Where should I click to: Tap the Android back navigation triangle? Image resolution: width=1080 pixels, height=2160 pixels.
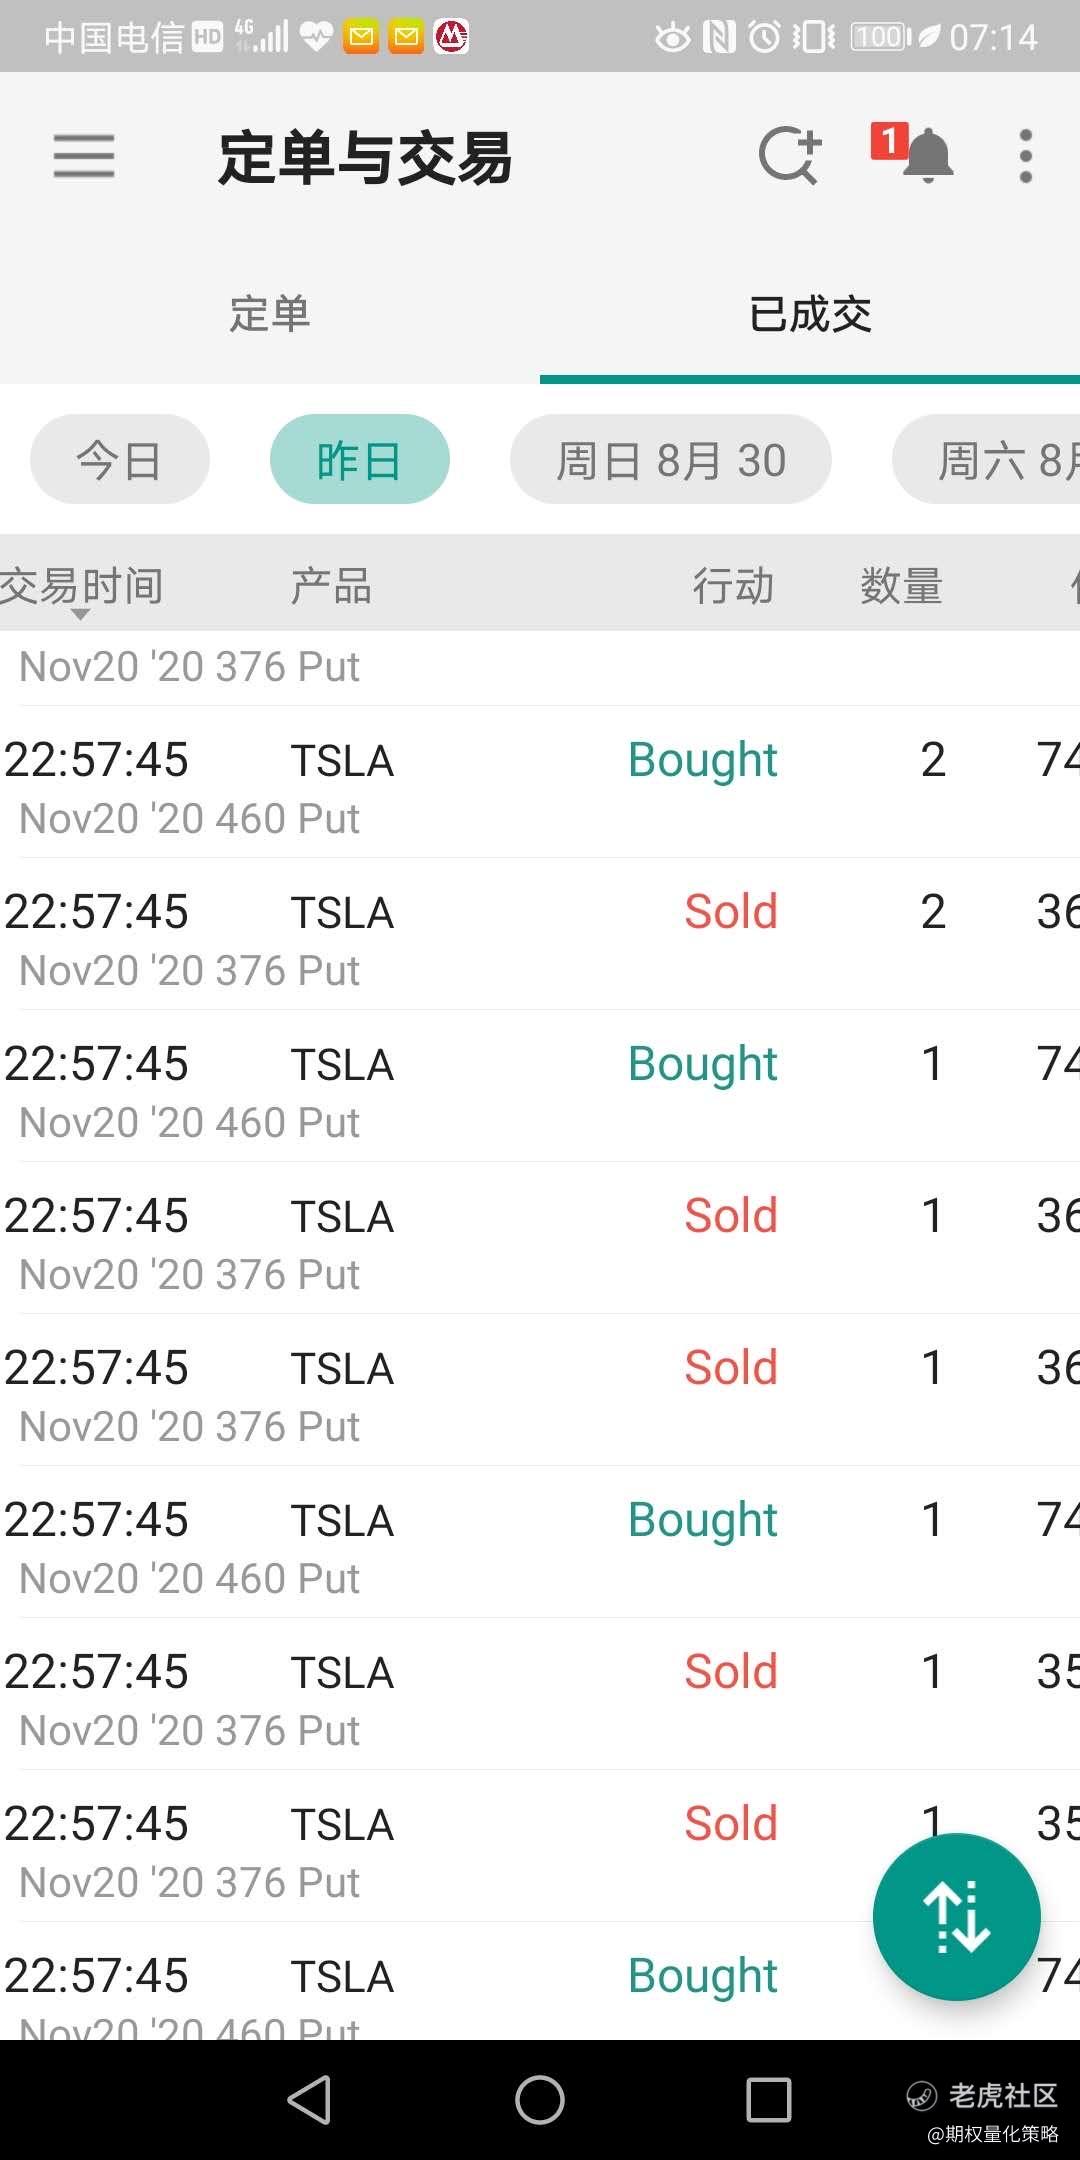[309, 2099]
